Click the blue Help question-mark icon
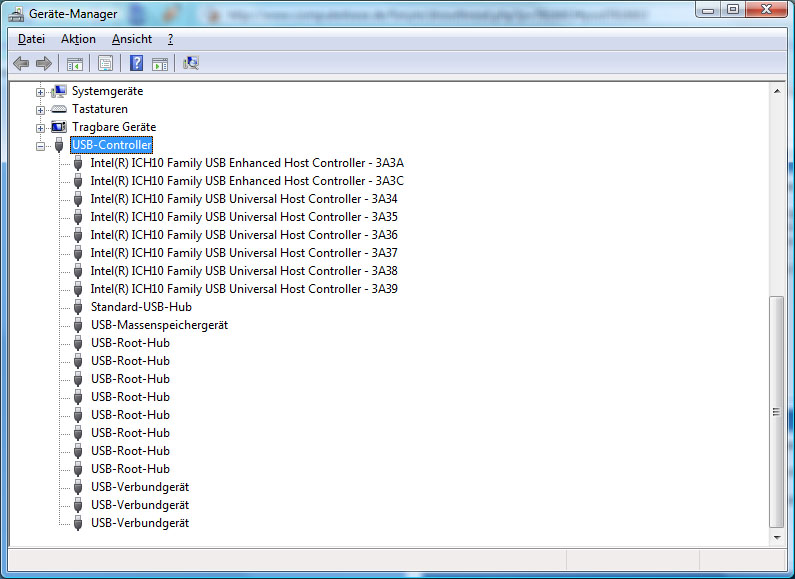The height and width of the screenshot is (579, 795). (136, 63)
